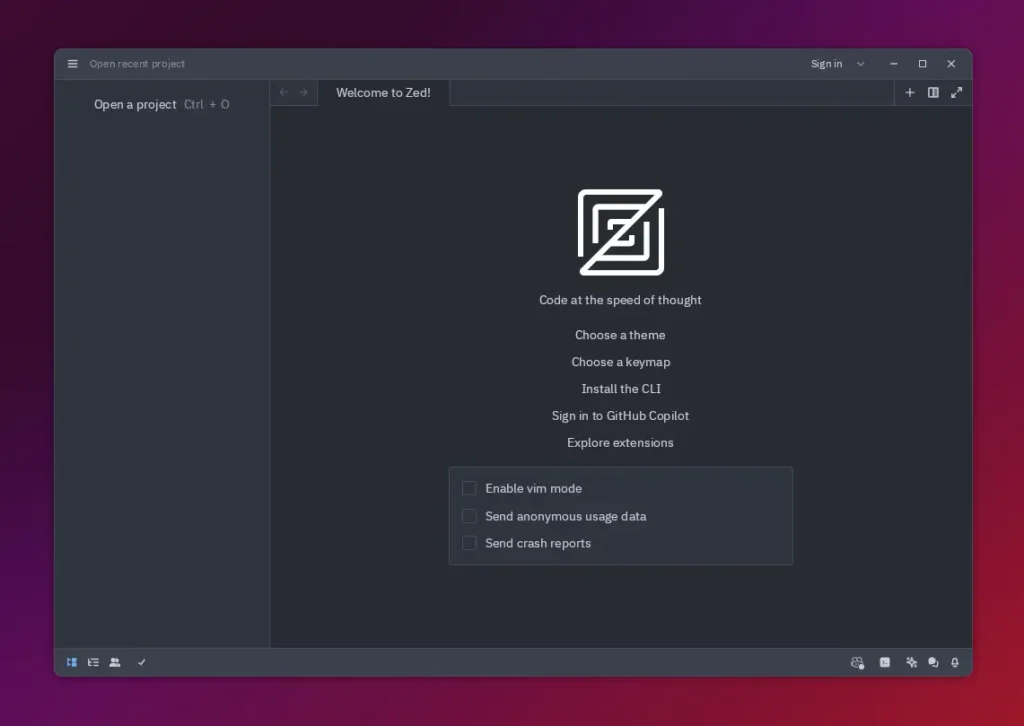Screen dimensions: 1024x726
Task: Expand the user menu chevron beside Sign in
Action: (x=861, y=64)
